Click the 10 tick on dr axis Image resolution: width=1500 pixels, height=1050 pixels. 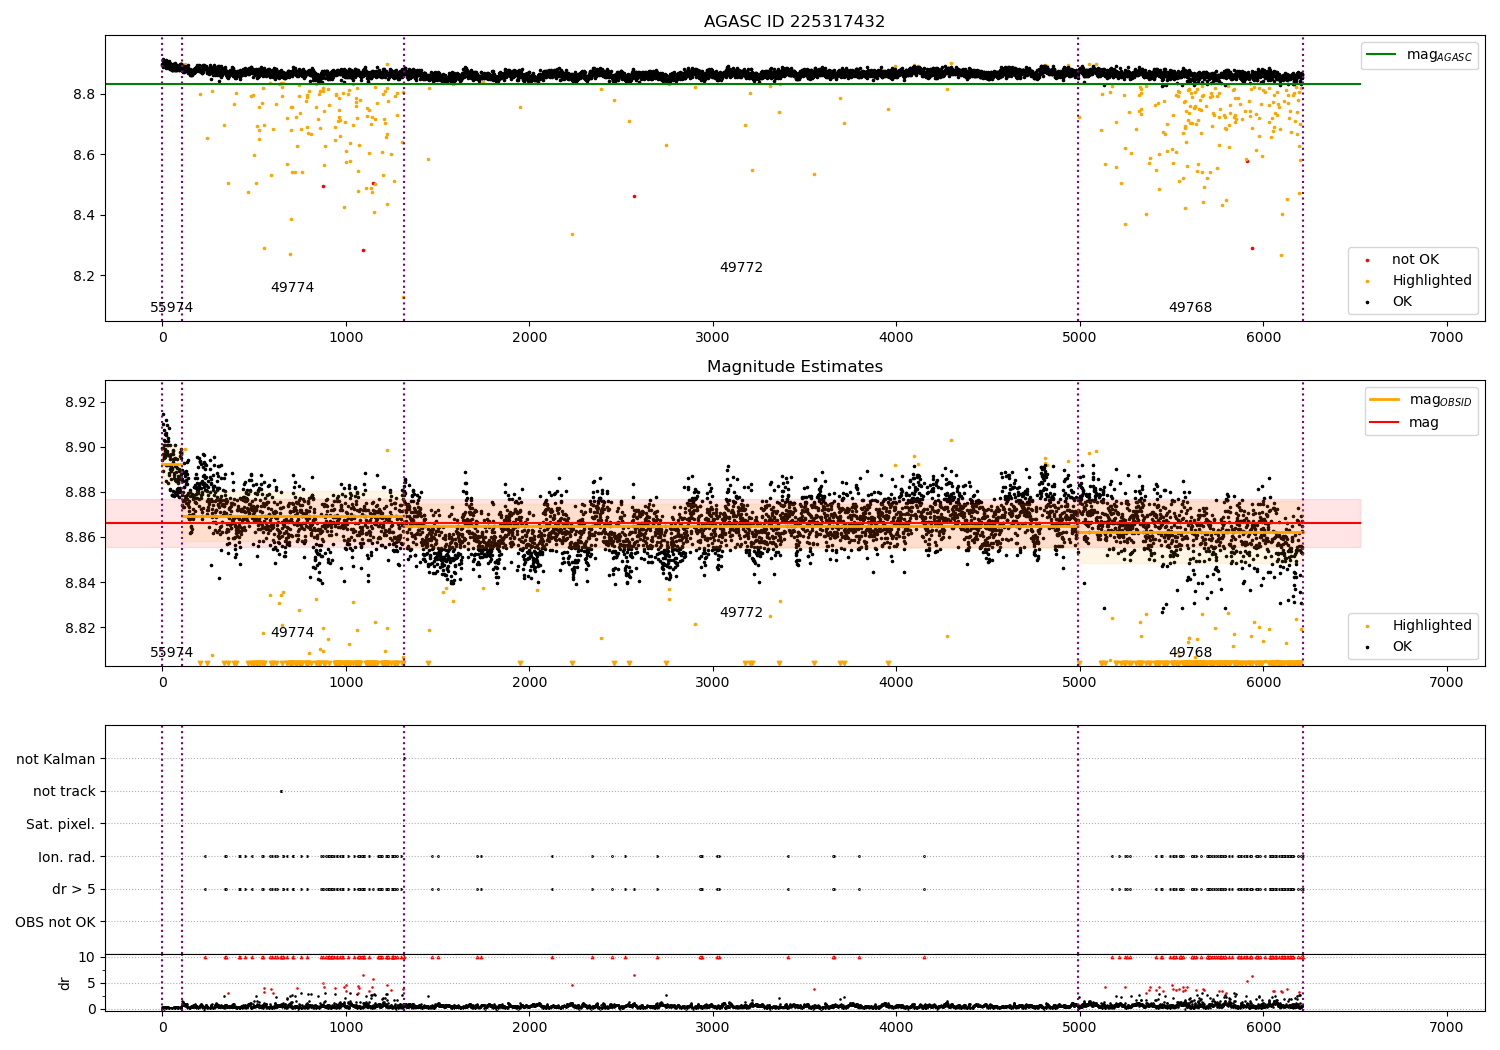click(x=87, y=957)
